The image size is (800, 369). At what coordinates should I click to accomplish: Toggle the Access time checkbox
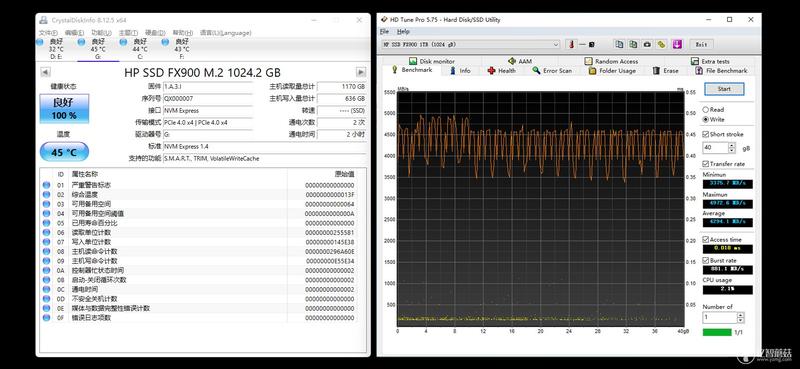pyautogui.click(x=706, y=239)
